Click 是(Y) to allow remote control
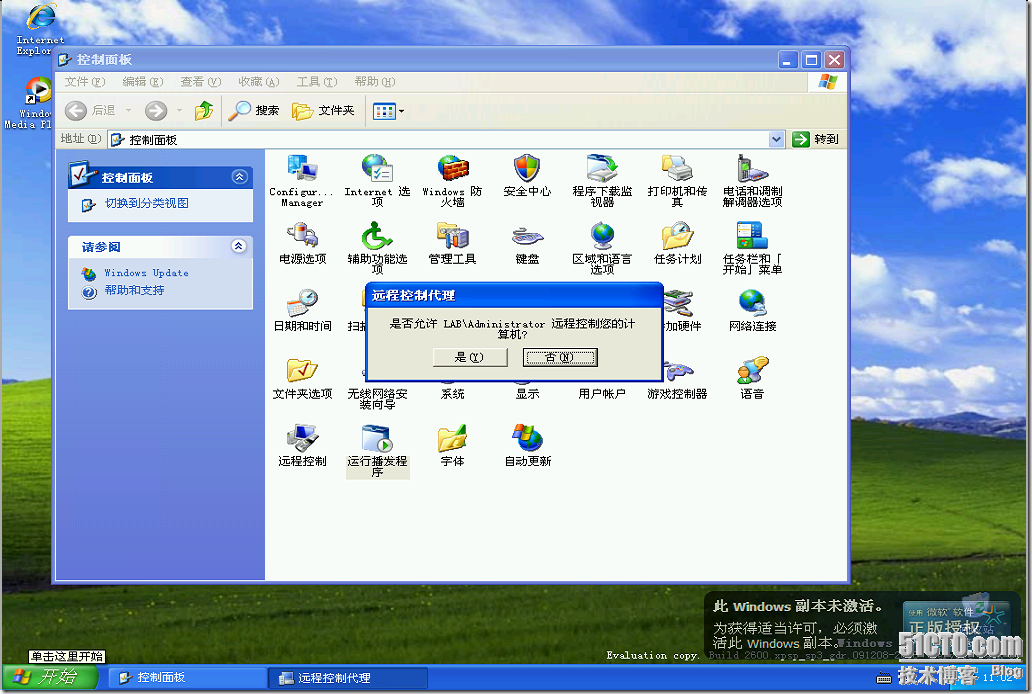1032x694 pixels. click(470, 357)
